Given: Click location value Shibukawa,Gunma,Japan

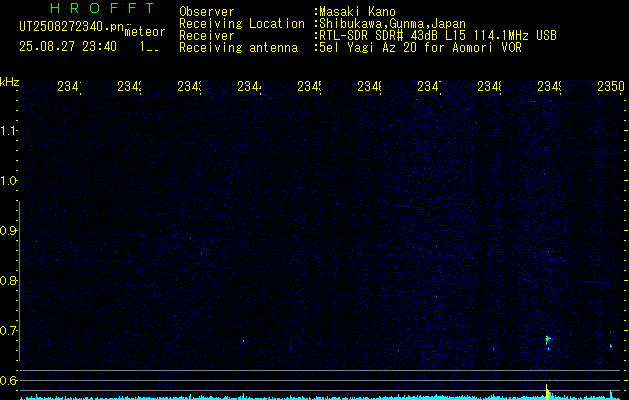Looking at the screenshot, I should click(392, 24).
